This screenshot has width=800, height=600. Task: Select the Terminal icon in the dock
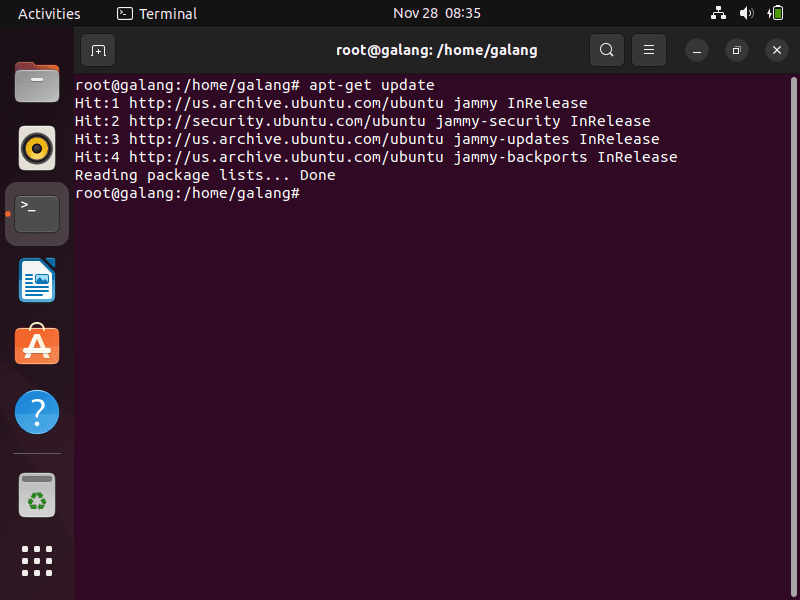37,214
